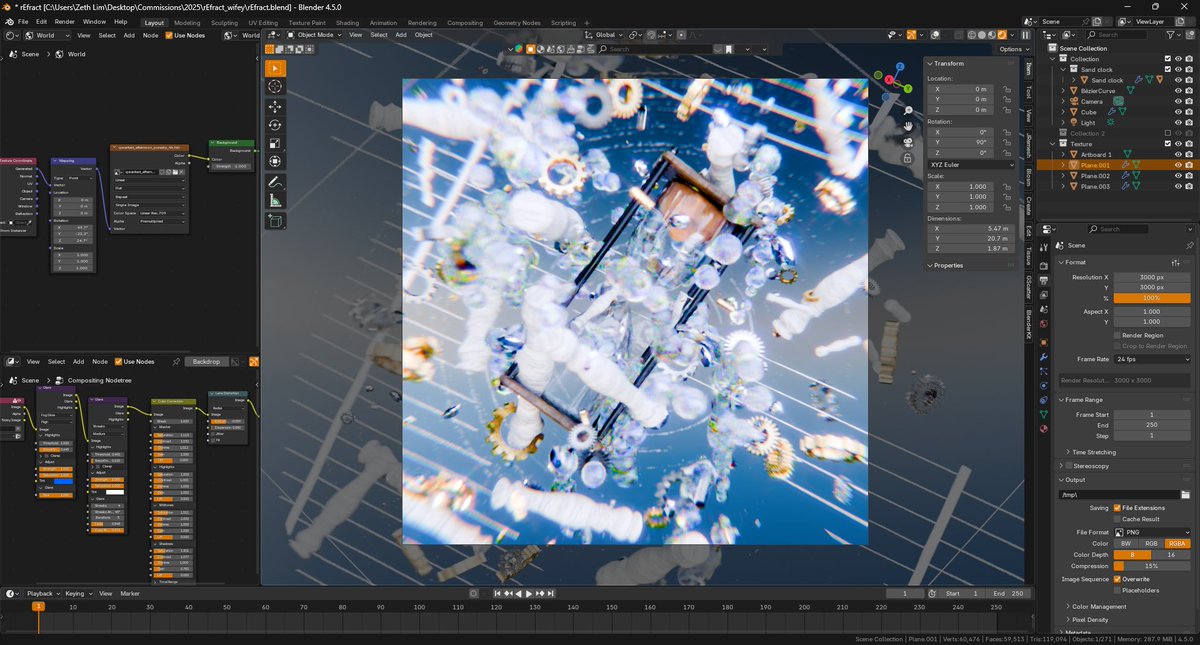Select the Scale tool

pos(275,142)
